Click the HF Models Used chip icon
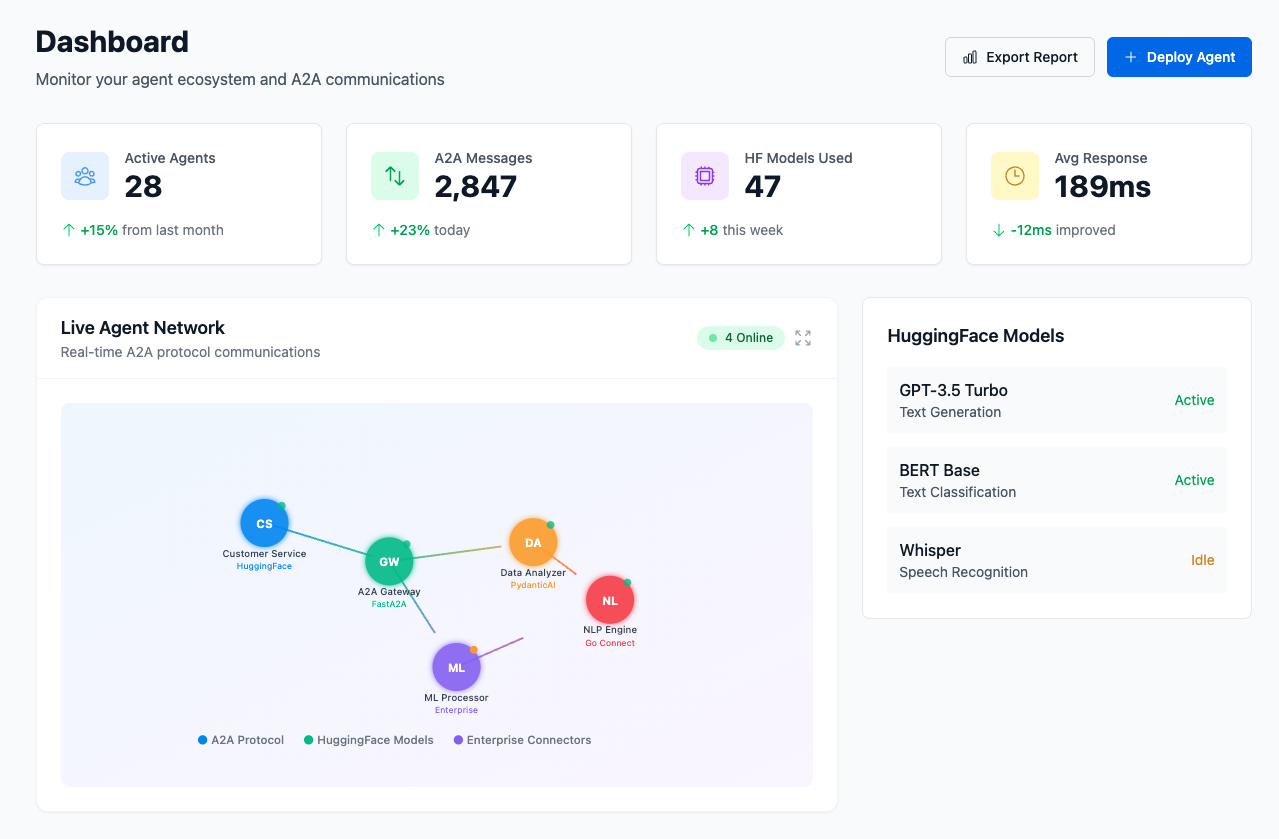Screen dimensions: 1279x839 (x=704, y=176)
